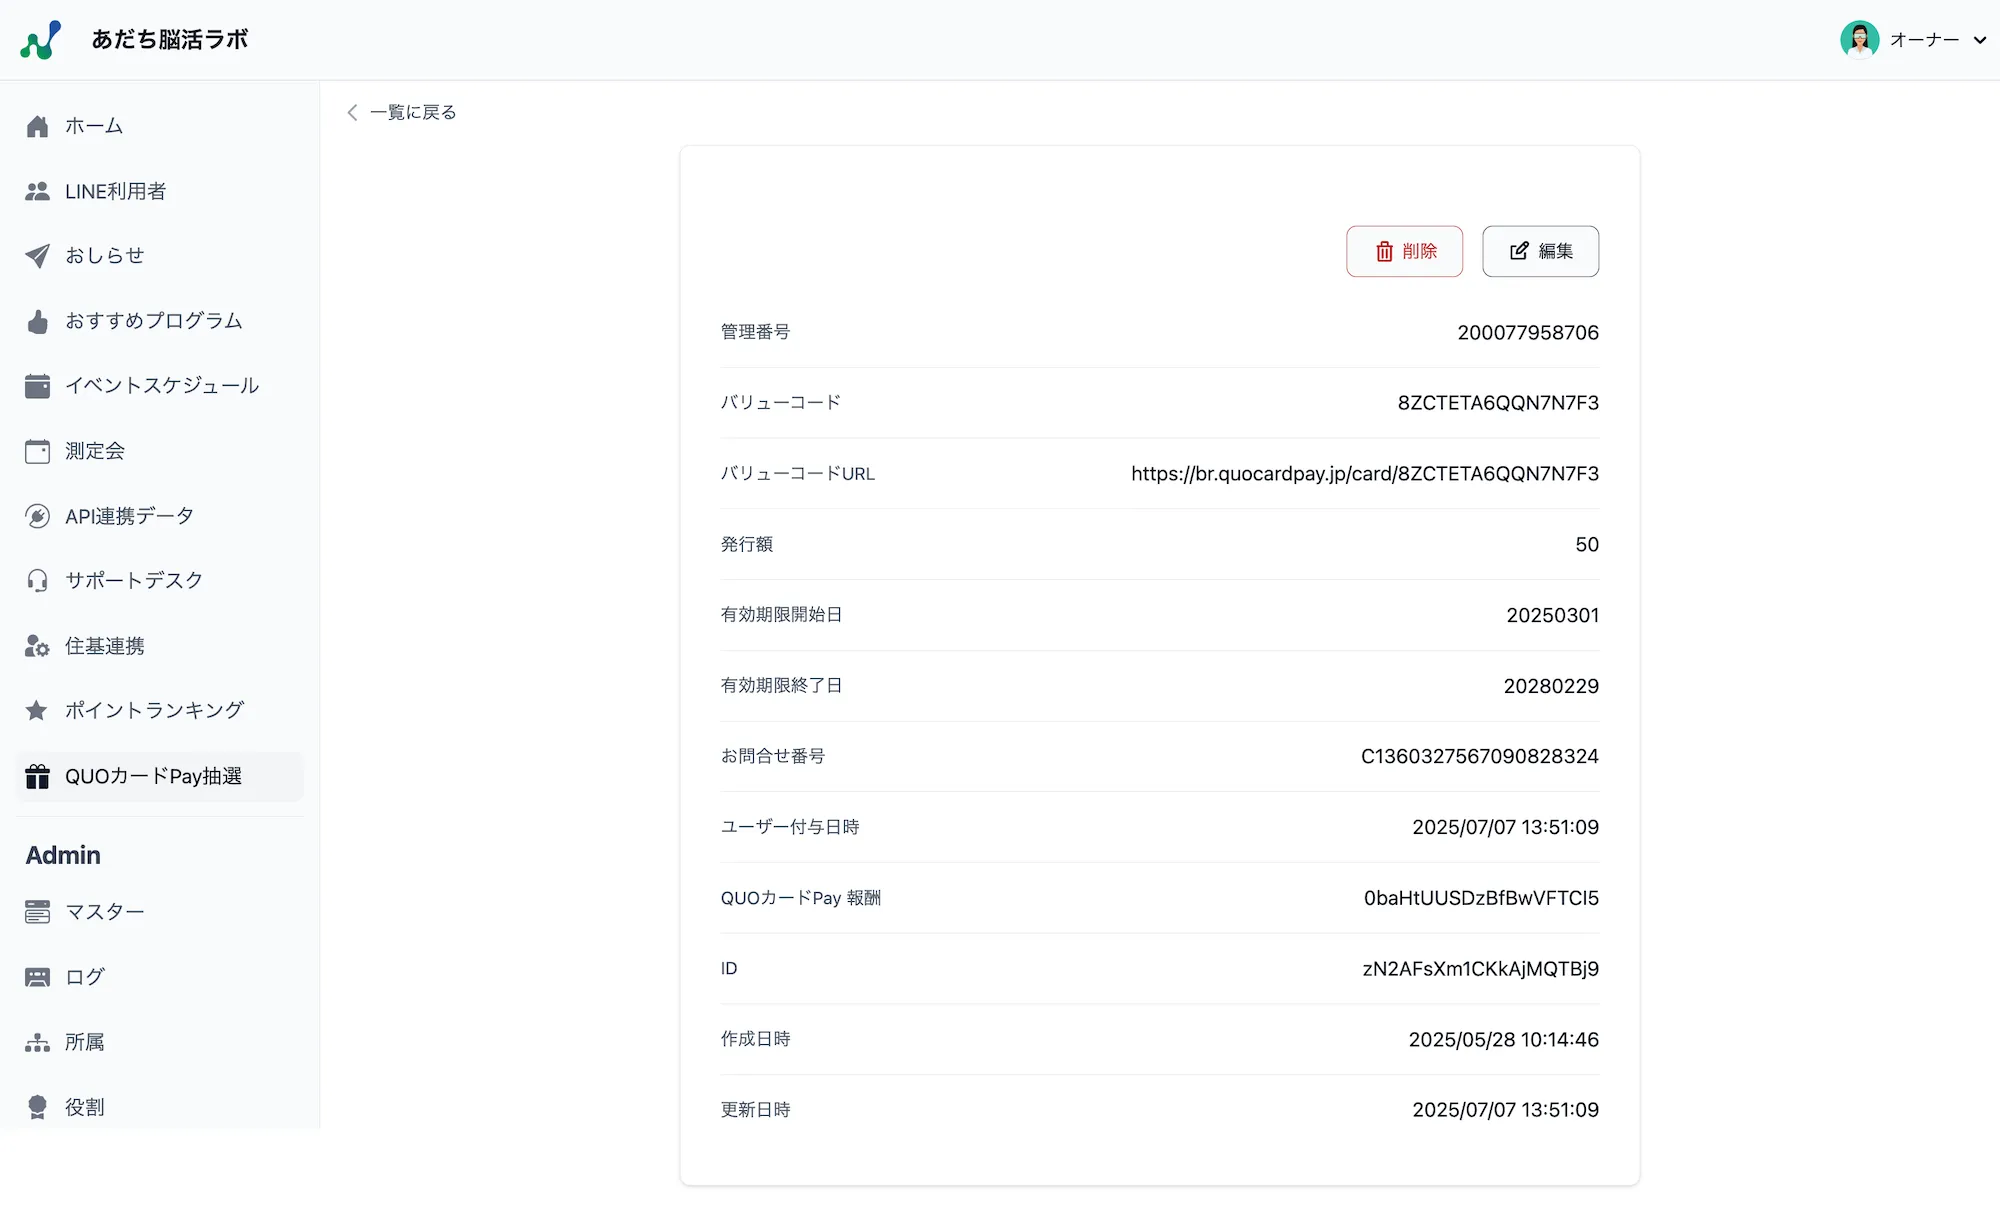Click the gift icon for QUOカードPay抽選
This screenshot has width=2000, height=1205.
tap(37, 776)
